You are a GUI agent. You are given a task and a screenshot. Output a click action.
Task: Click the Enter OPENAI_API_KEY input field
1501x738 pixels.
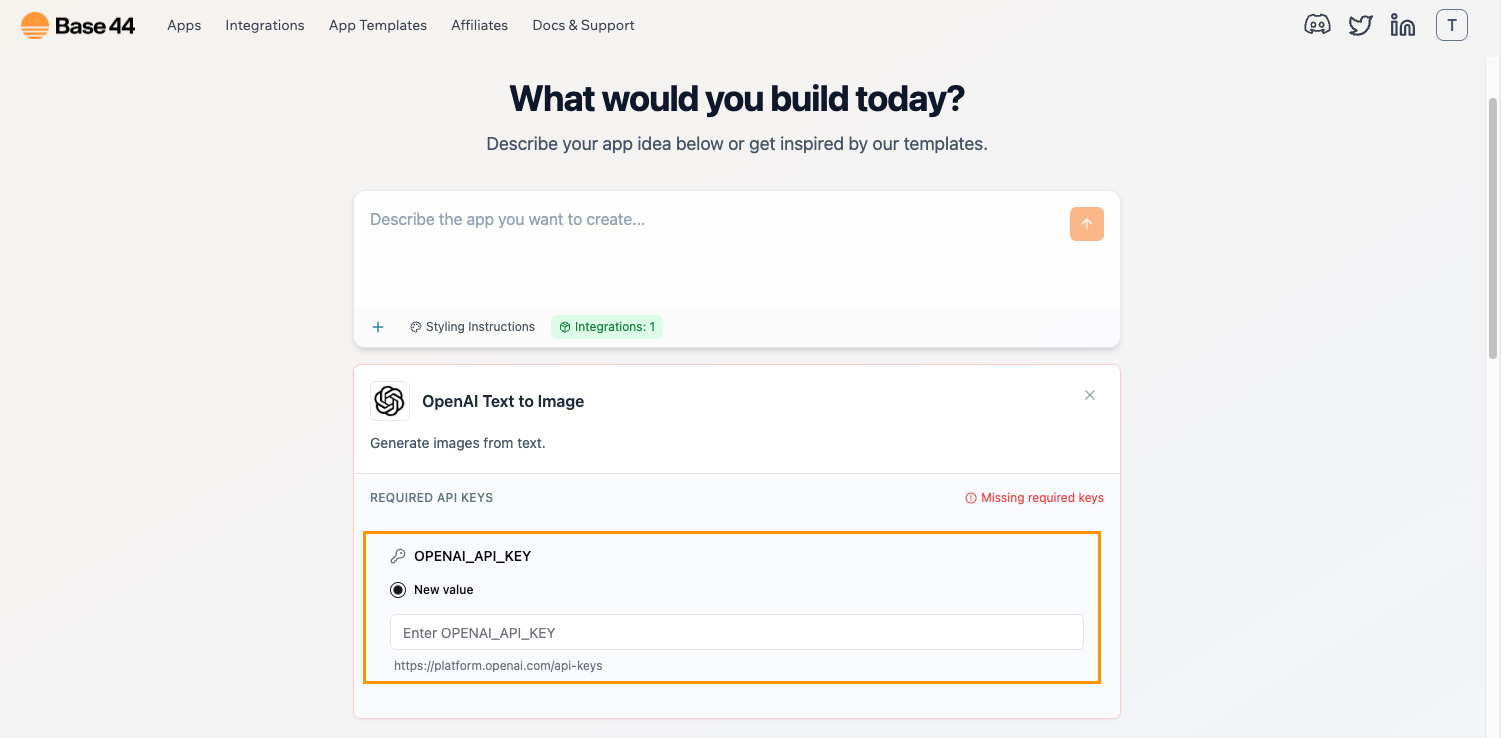point(736,632)
